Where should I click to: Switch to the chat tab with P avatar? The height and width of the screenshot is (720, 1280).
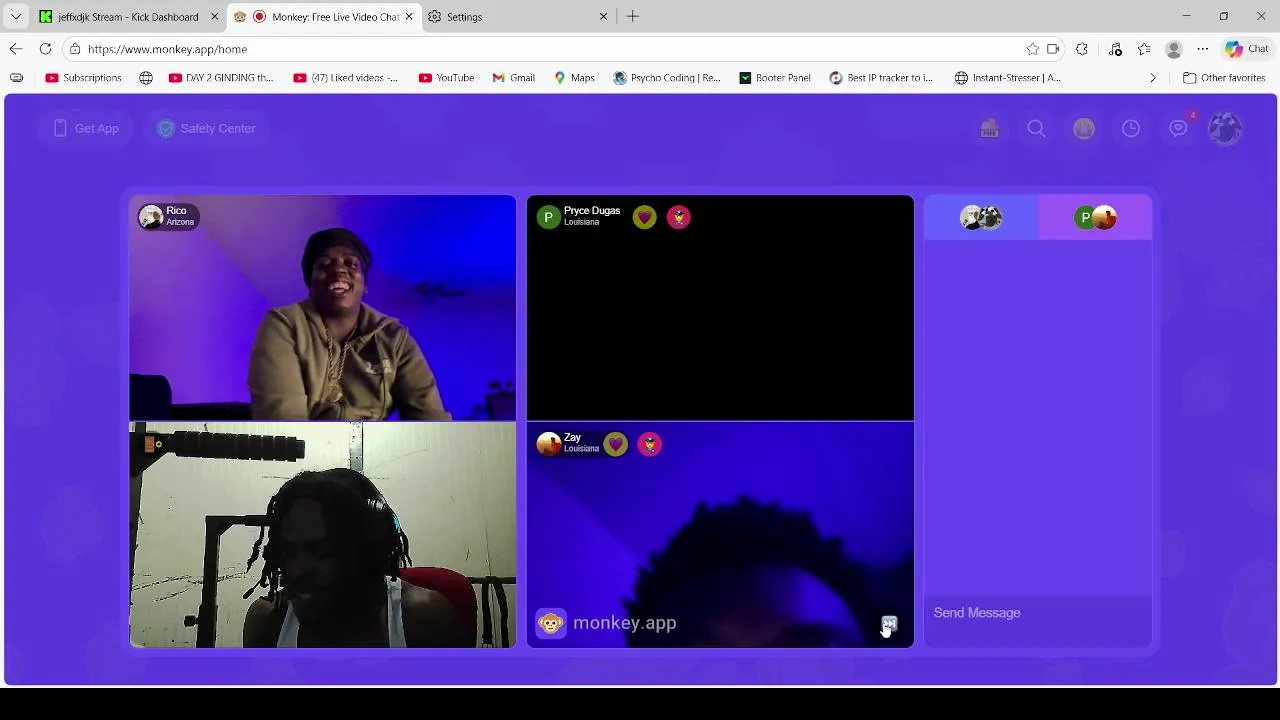coord(1095,218)
